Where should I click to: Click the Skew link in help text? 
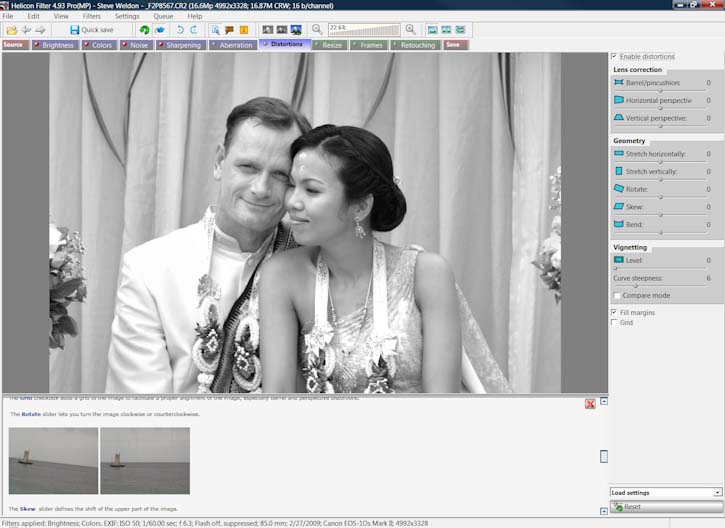[x=28, y=509]
